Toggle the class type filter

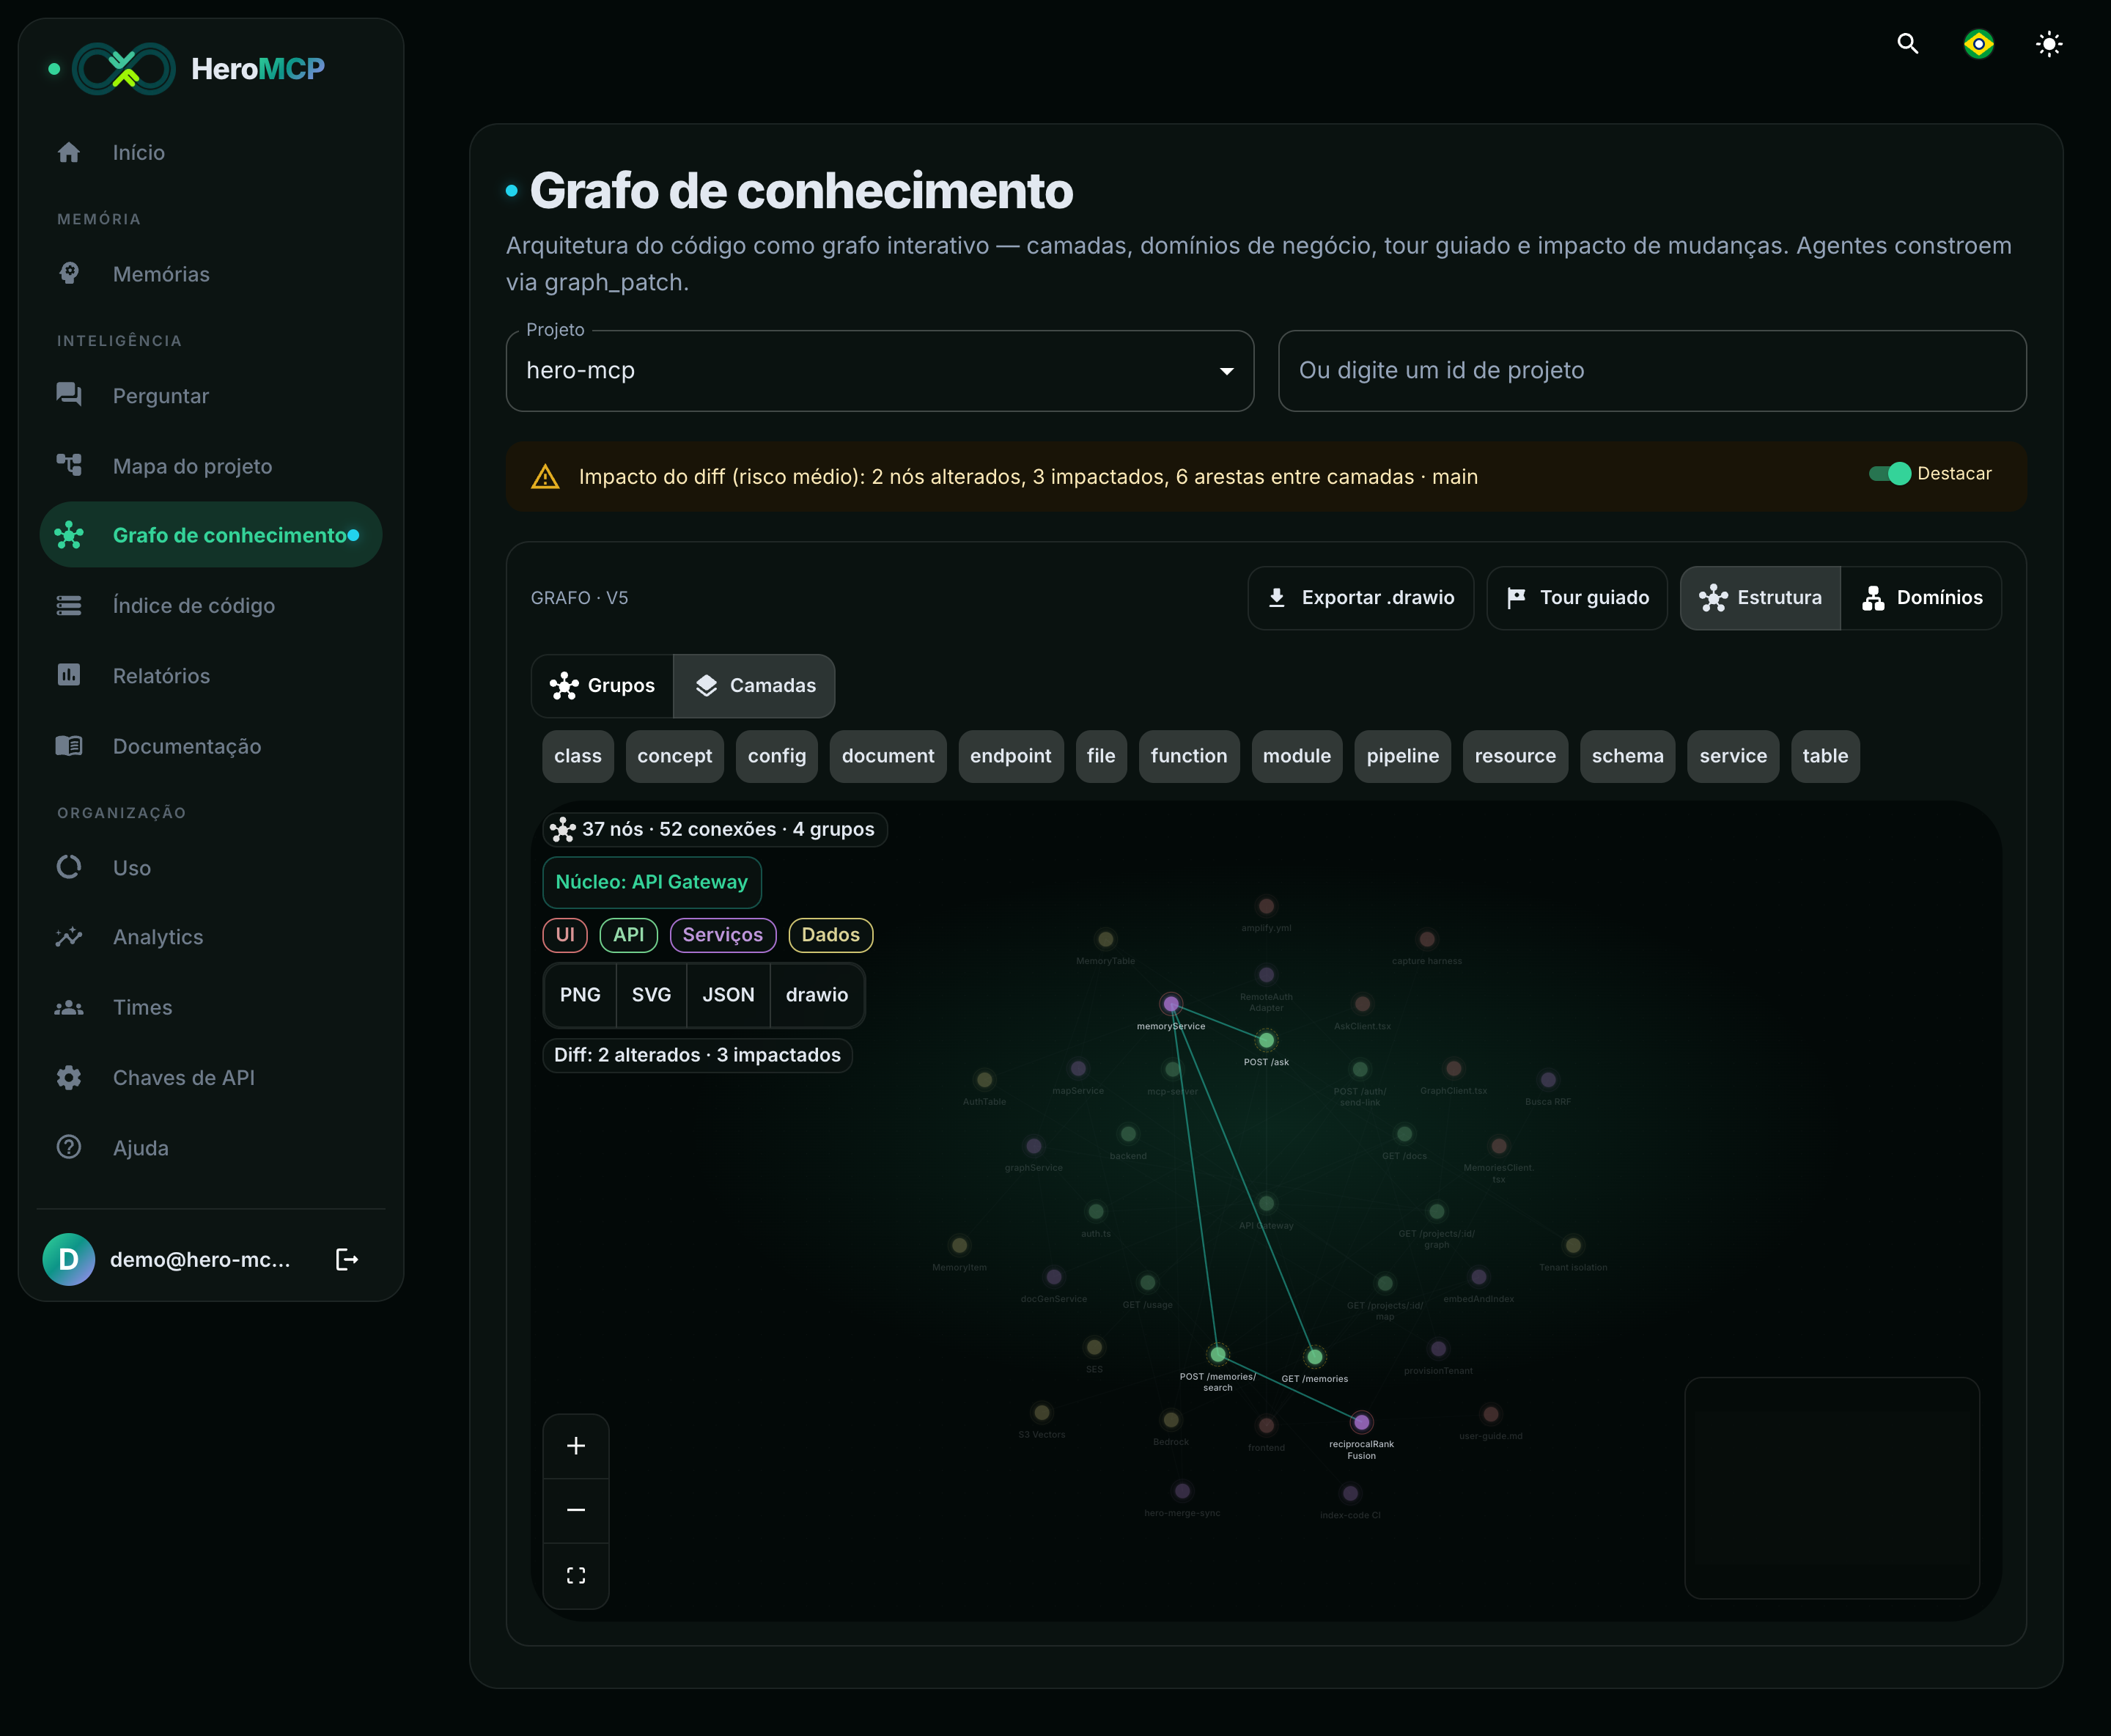point(578,756)
